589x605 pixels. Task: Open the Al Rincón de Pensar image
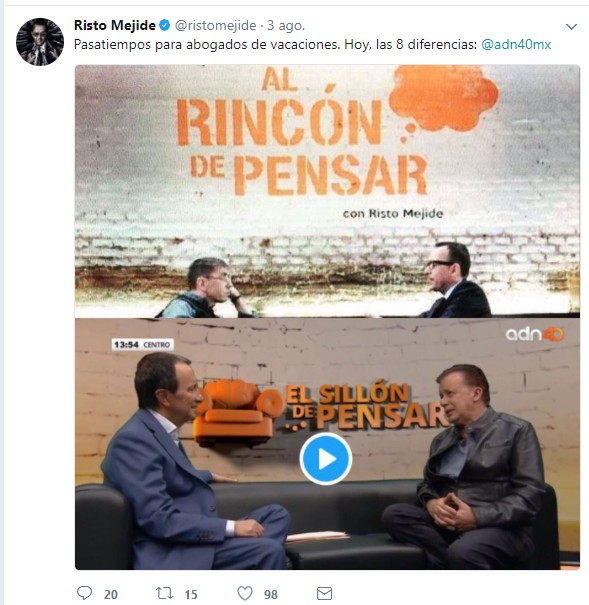click(x=327, y=191)
